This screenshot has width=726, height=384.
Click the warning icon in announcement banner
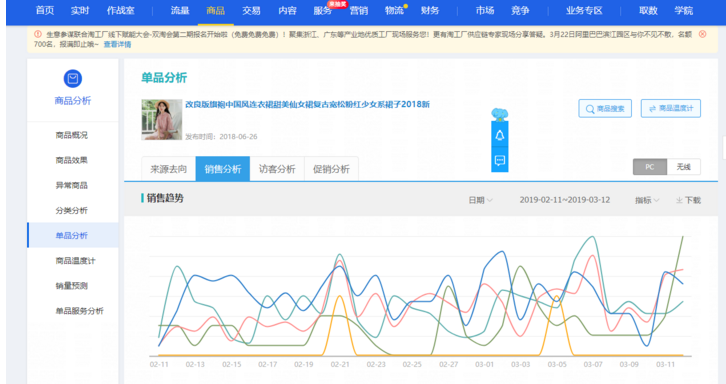pos(38,34)
